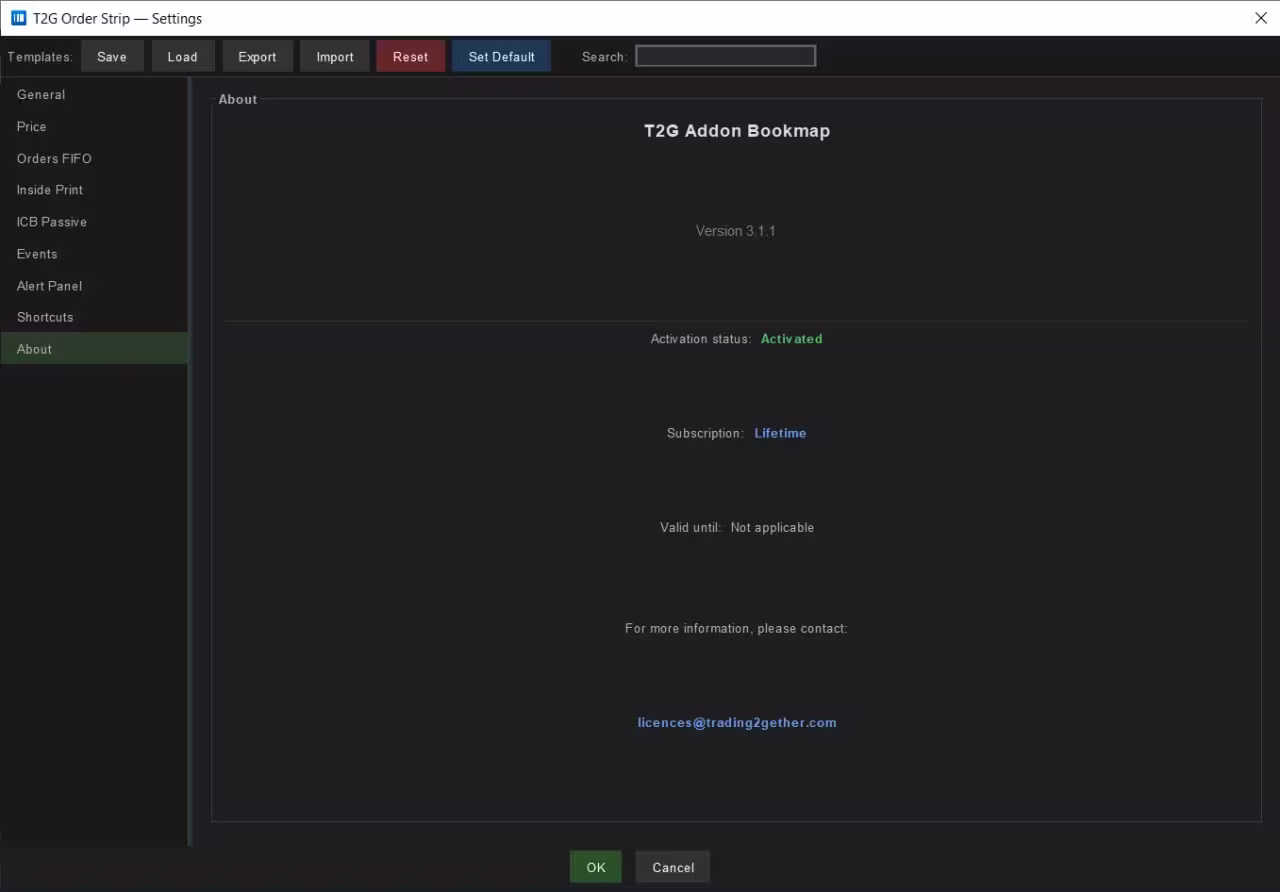Click the Valid until label
The width and height of the screenshot is (1280, 892).
pyautogui.click(x=690, y=527)
